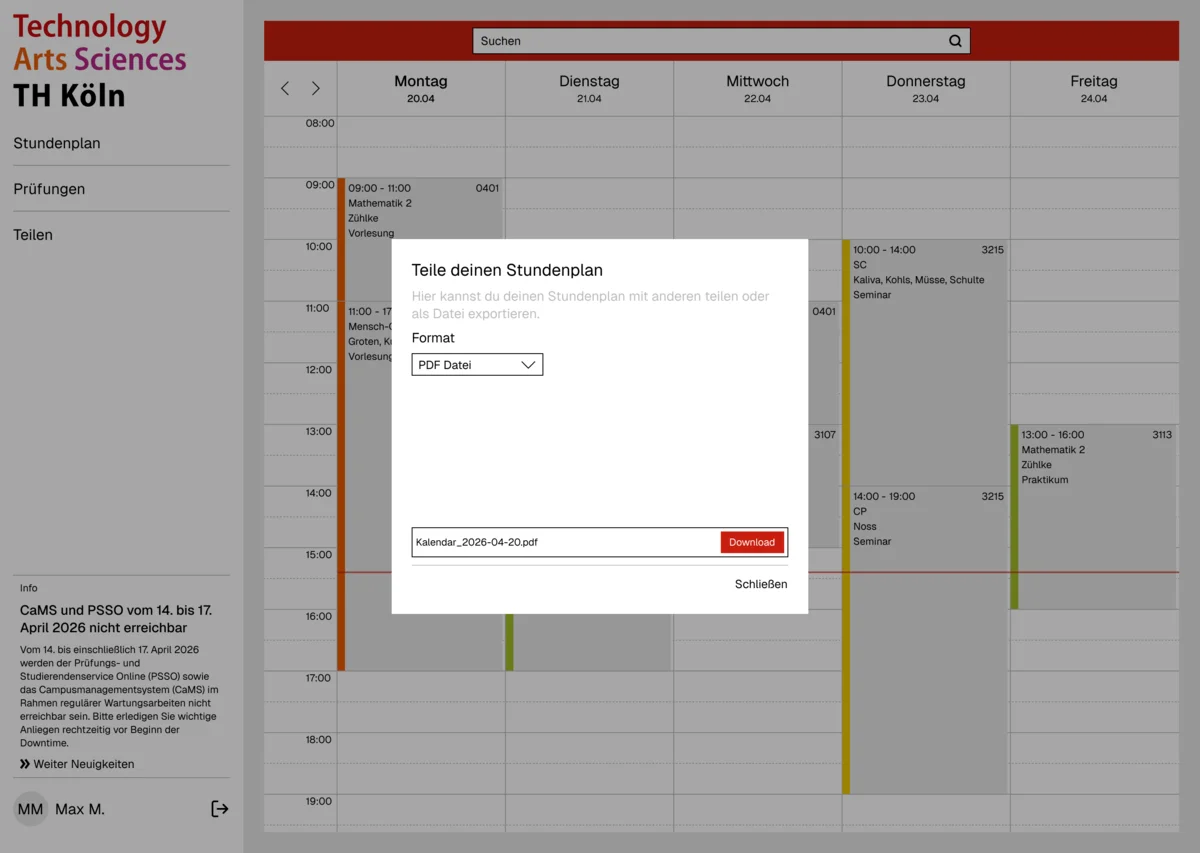Click the dropdown chevron in the Format selector
1200x853 pixels.
pyautogui.click(x=529, y=365)
